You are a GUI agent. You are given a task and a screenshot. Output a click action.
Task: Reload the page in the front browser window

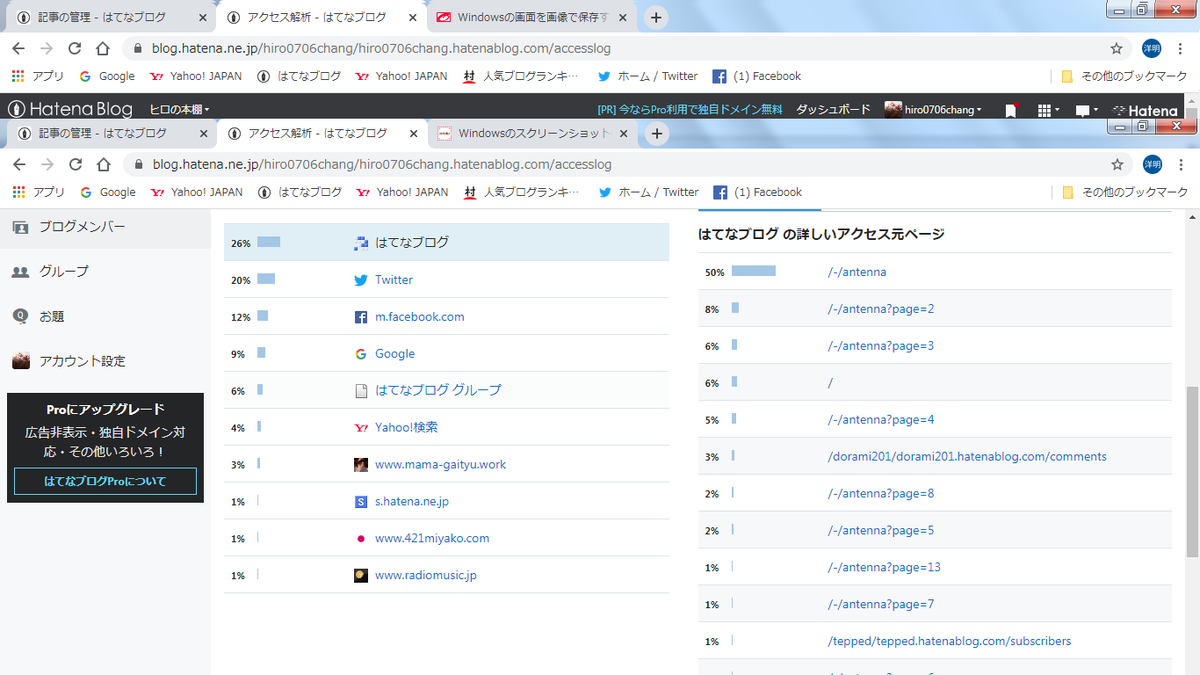click(75, 164)
